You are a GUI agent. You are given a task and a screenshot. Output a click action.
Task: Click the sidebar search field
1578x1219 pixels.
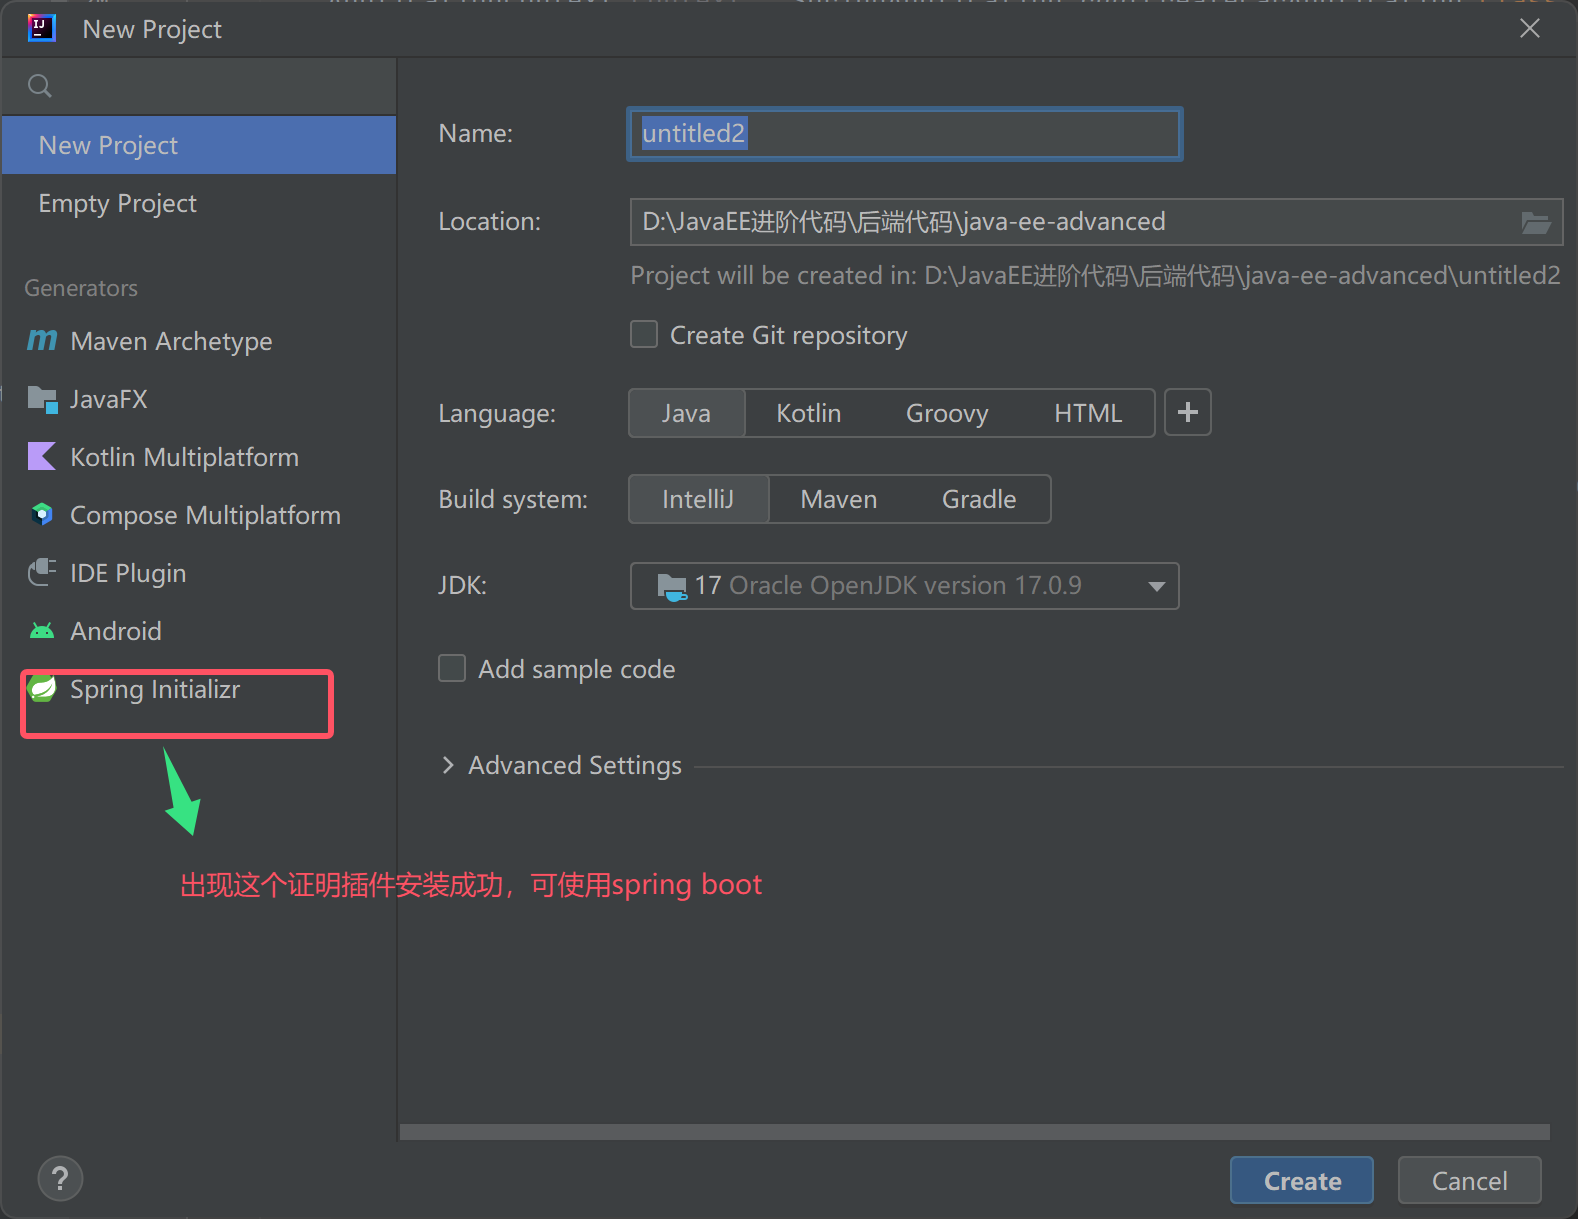[x=199, y=86]
